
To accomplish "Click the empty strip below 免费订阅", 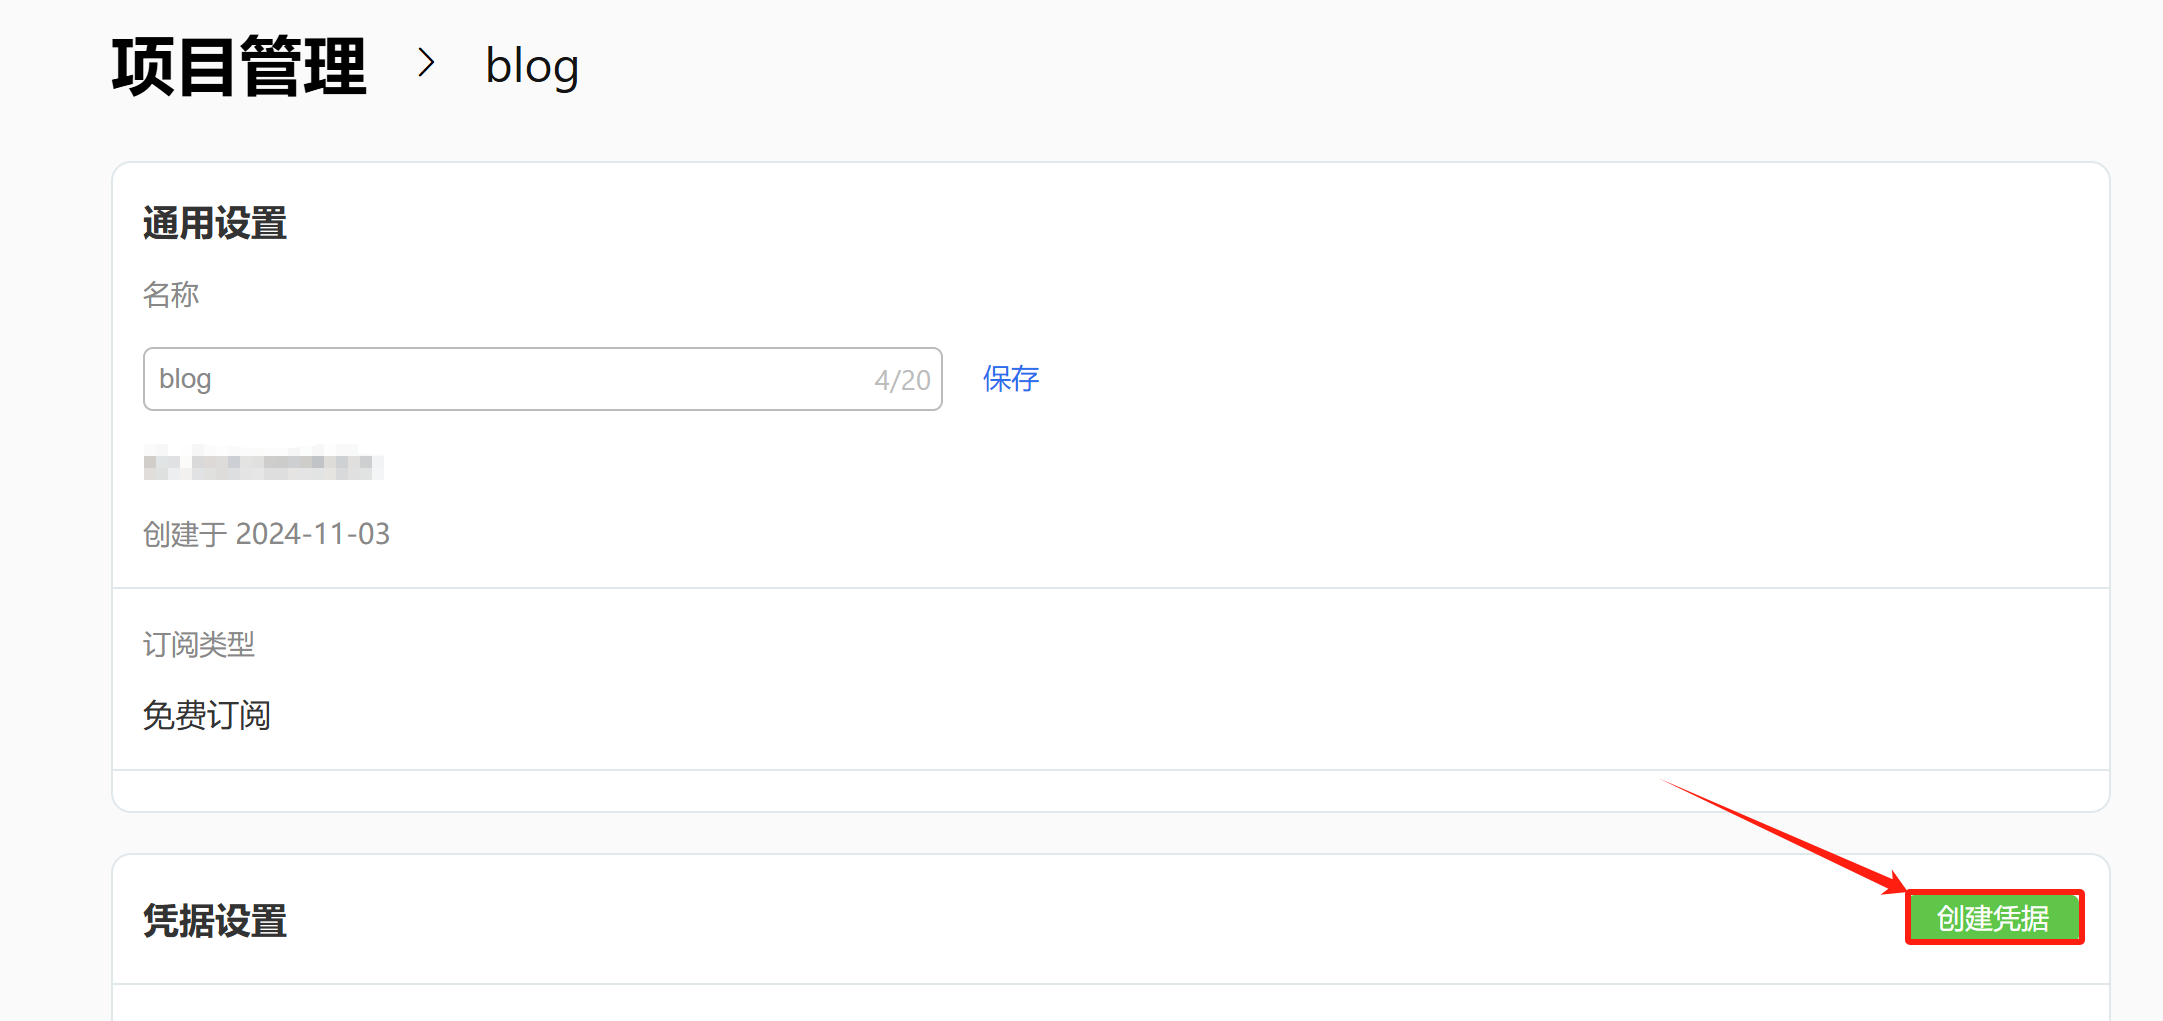I will coord(1111,790).
